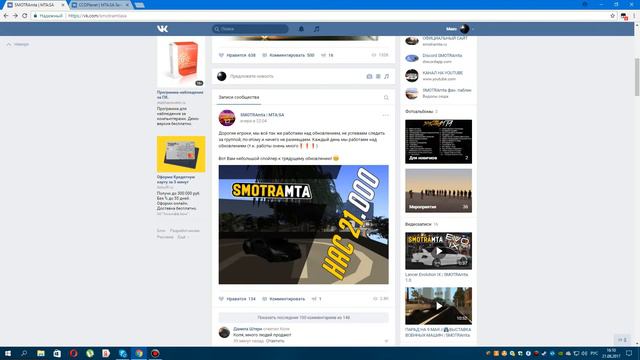Open the newcomers photo album thumbnail
This screenshot has width=640, height=360.
coord(438,142)
